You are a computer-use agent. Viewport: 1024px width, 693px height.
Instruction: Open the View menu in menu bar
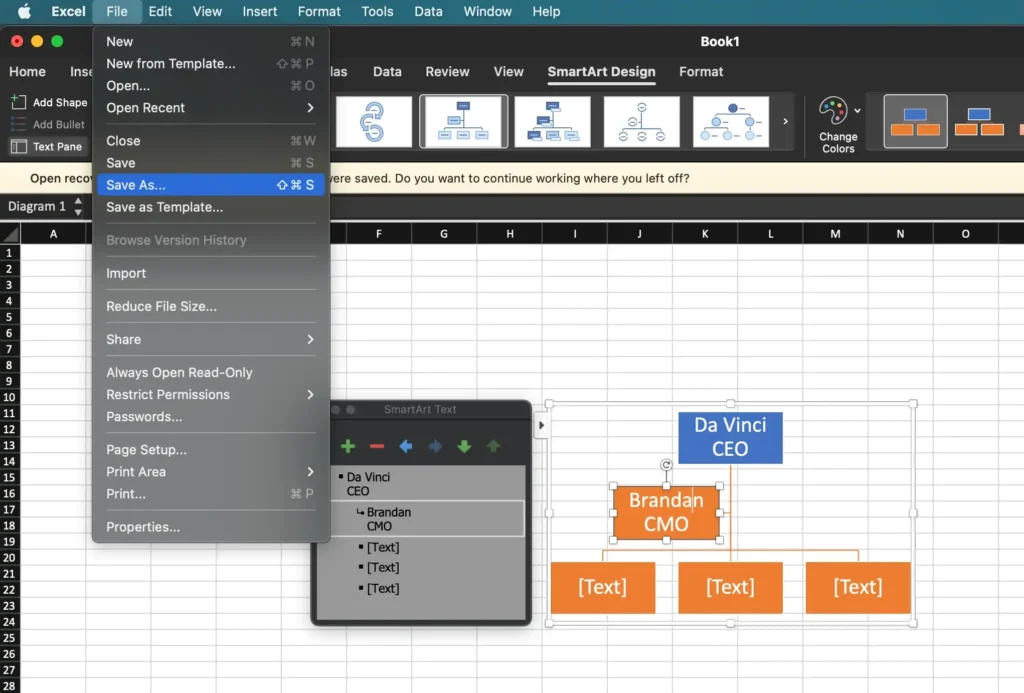[x=207, y=11]
